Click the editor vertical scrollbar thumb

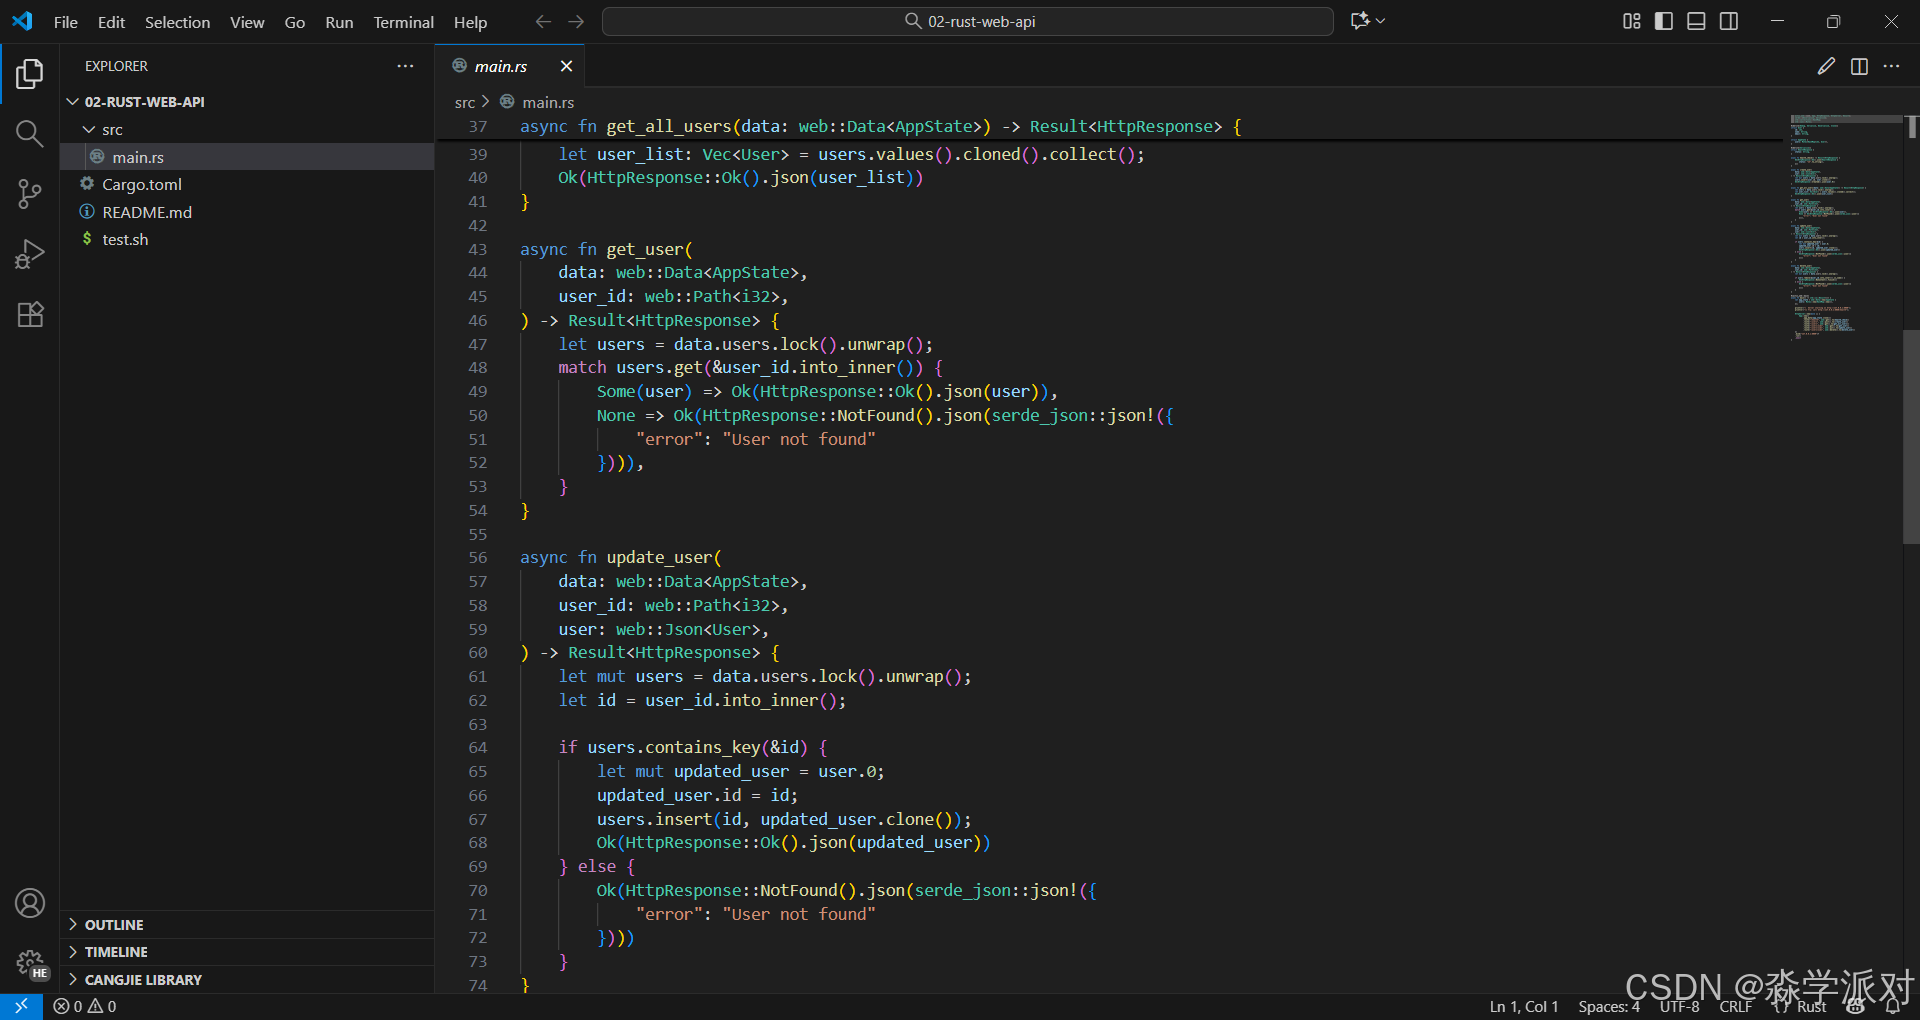[1911, 436]
